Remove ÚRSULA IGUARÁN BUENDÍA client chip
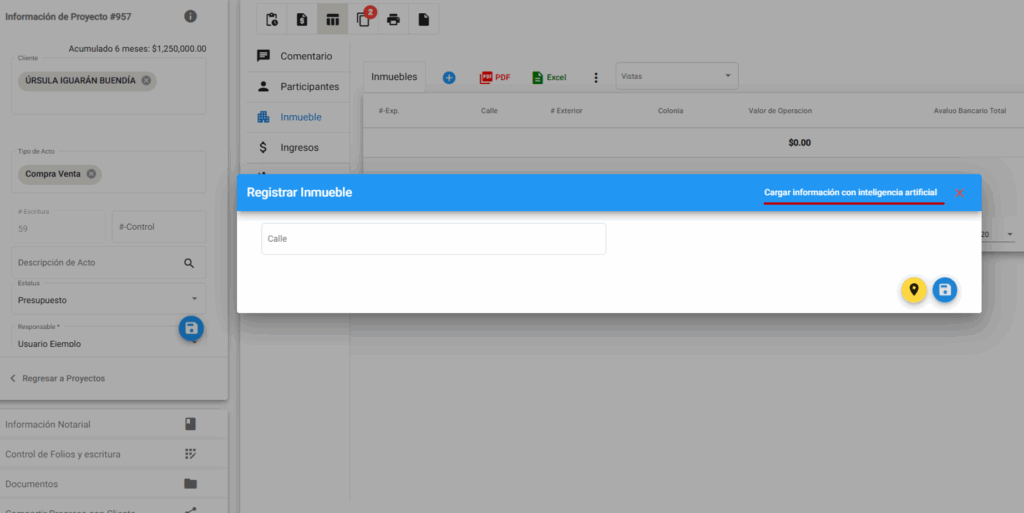 coord(146,81)
